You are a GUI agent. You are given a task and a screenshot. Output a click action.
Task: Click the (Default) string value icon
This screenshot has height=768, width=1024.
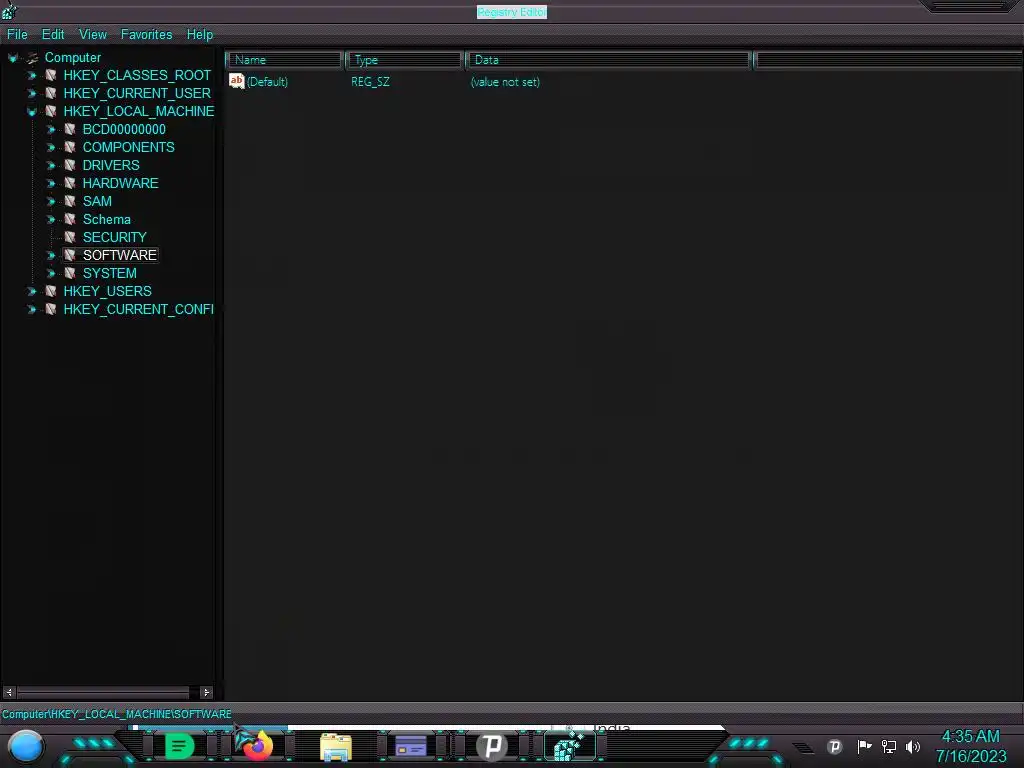(x=236, y=81)
